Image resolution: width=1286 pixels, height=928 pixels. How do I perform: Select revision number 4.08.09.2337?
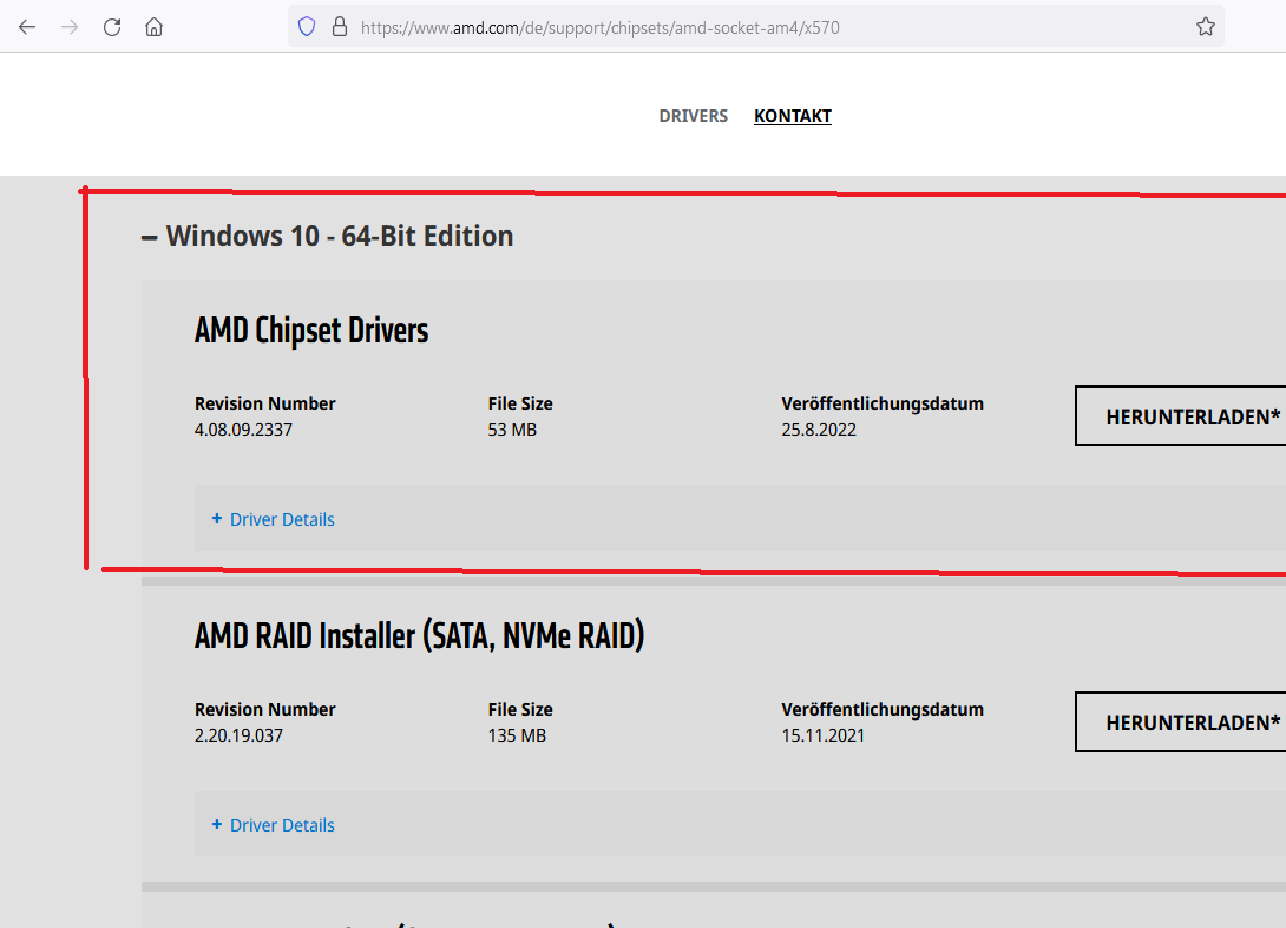pos(244,430)
